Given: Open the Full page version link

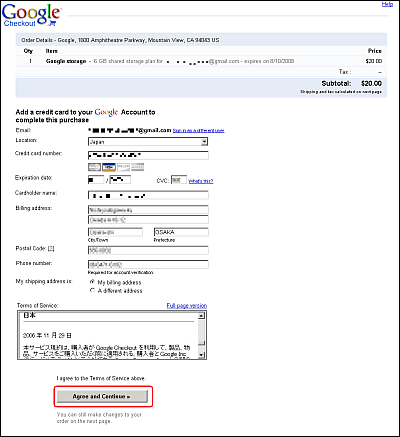Looking at the screenshot, I should pos(187,305).
